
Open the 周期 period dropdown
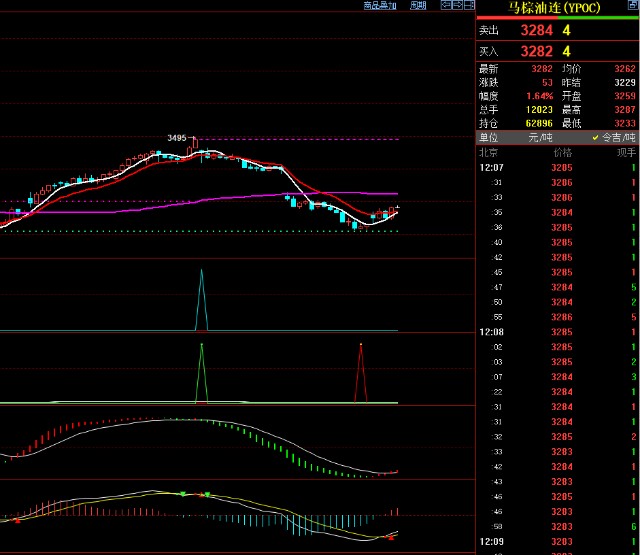point(417,5)
